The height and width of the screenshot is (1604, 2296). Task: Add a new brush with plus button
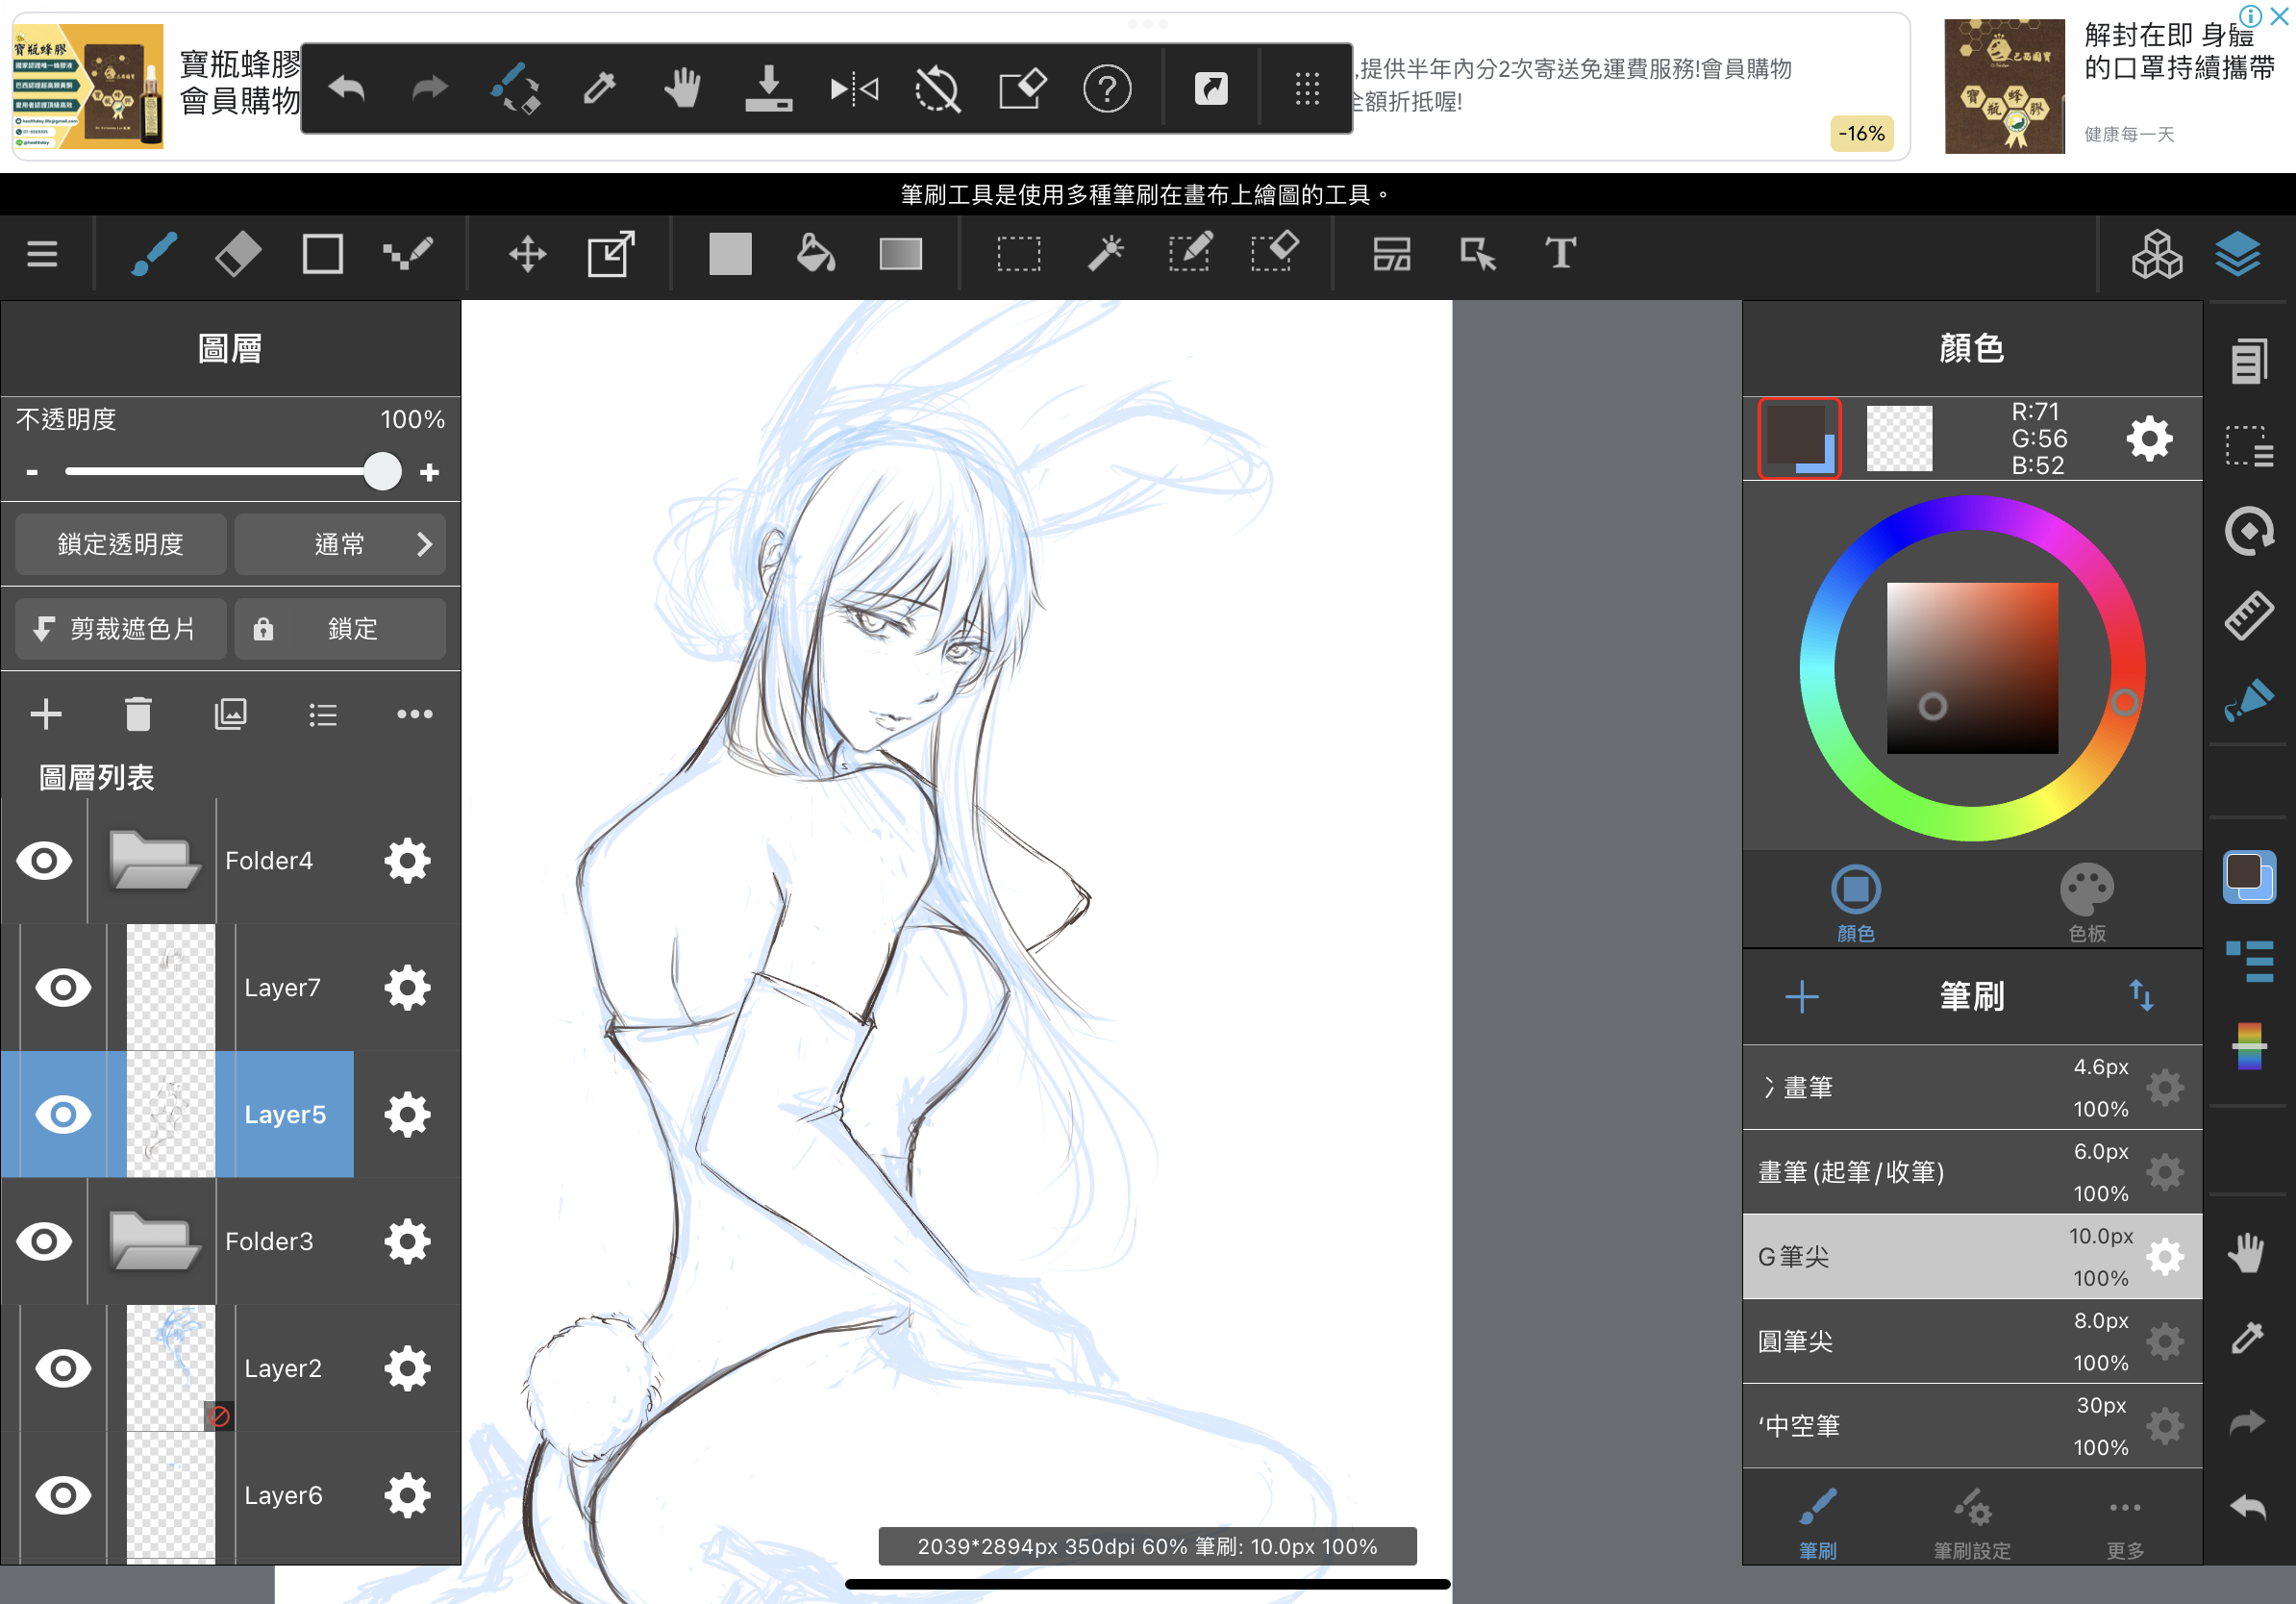pos(1802,997)
